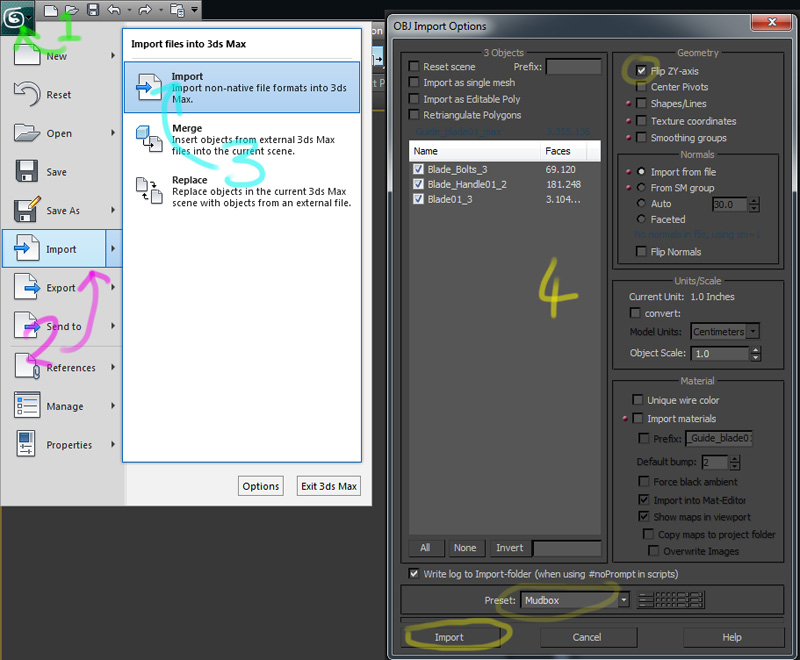Select Import non-native file formats entry
The width and height of the screenshot is (800, 660).
point(242,87)
